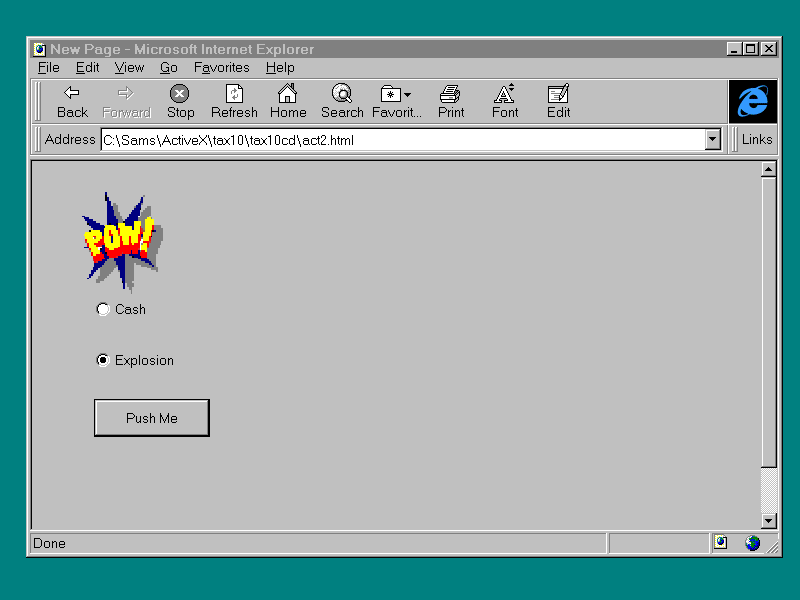Click the Push Me button

[x=151, y=418]
